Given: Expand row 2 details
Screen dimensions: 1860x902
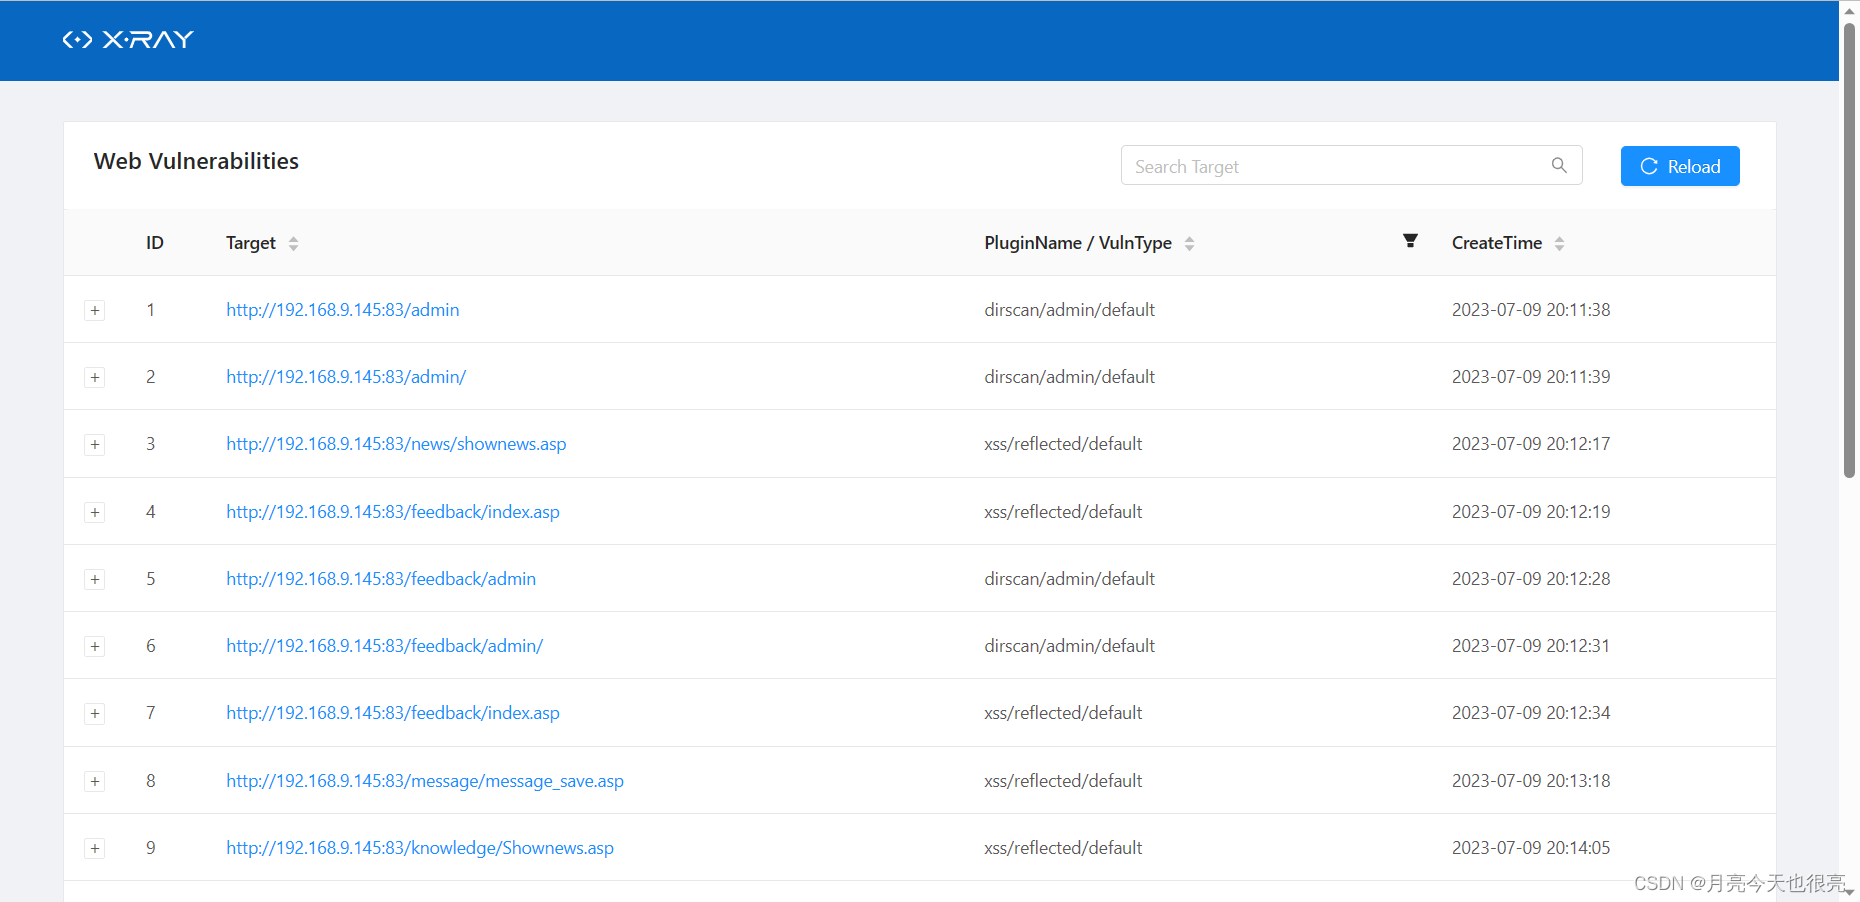Looking at the screenshot, I should 95,377.
